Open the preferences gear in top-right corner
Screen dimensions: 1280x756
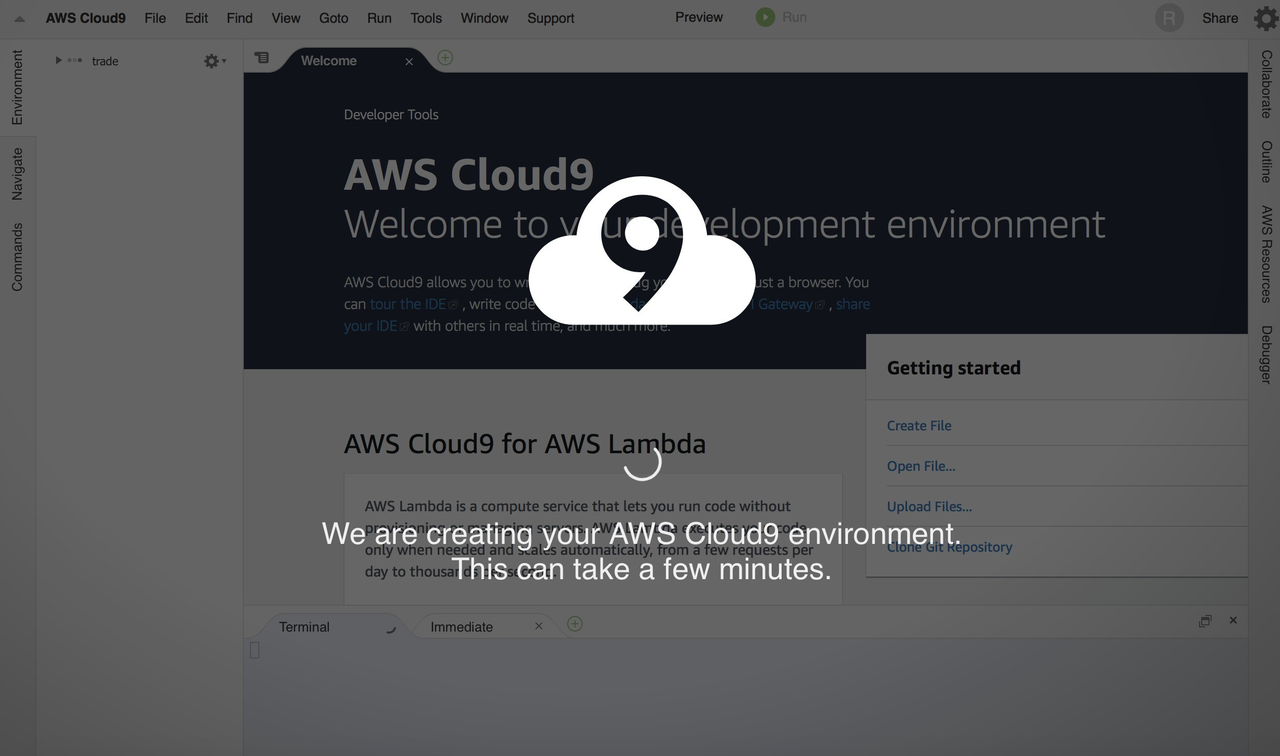tap(1265, 18)
